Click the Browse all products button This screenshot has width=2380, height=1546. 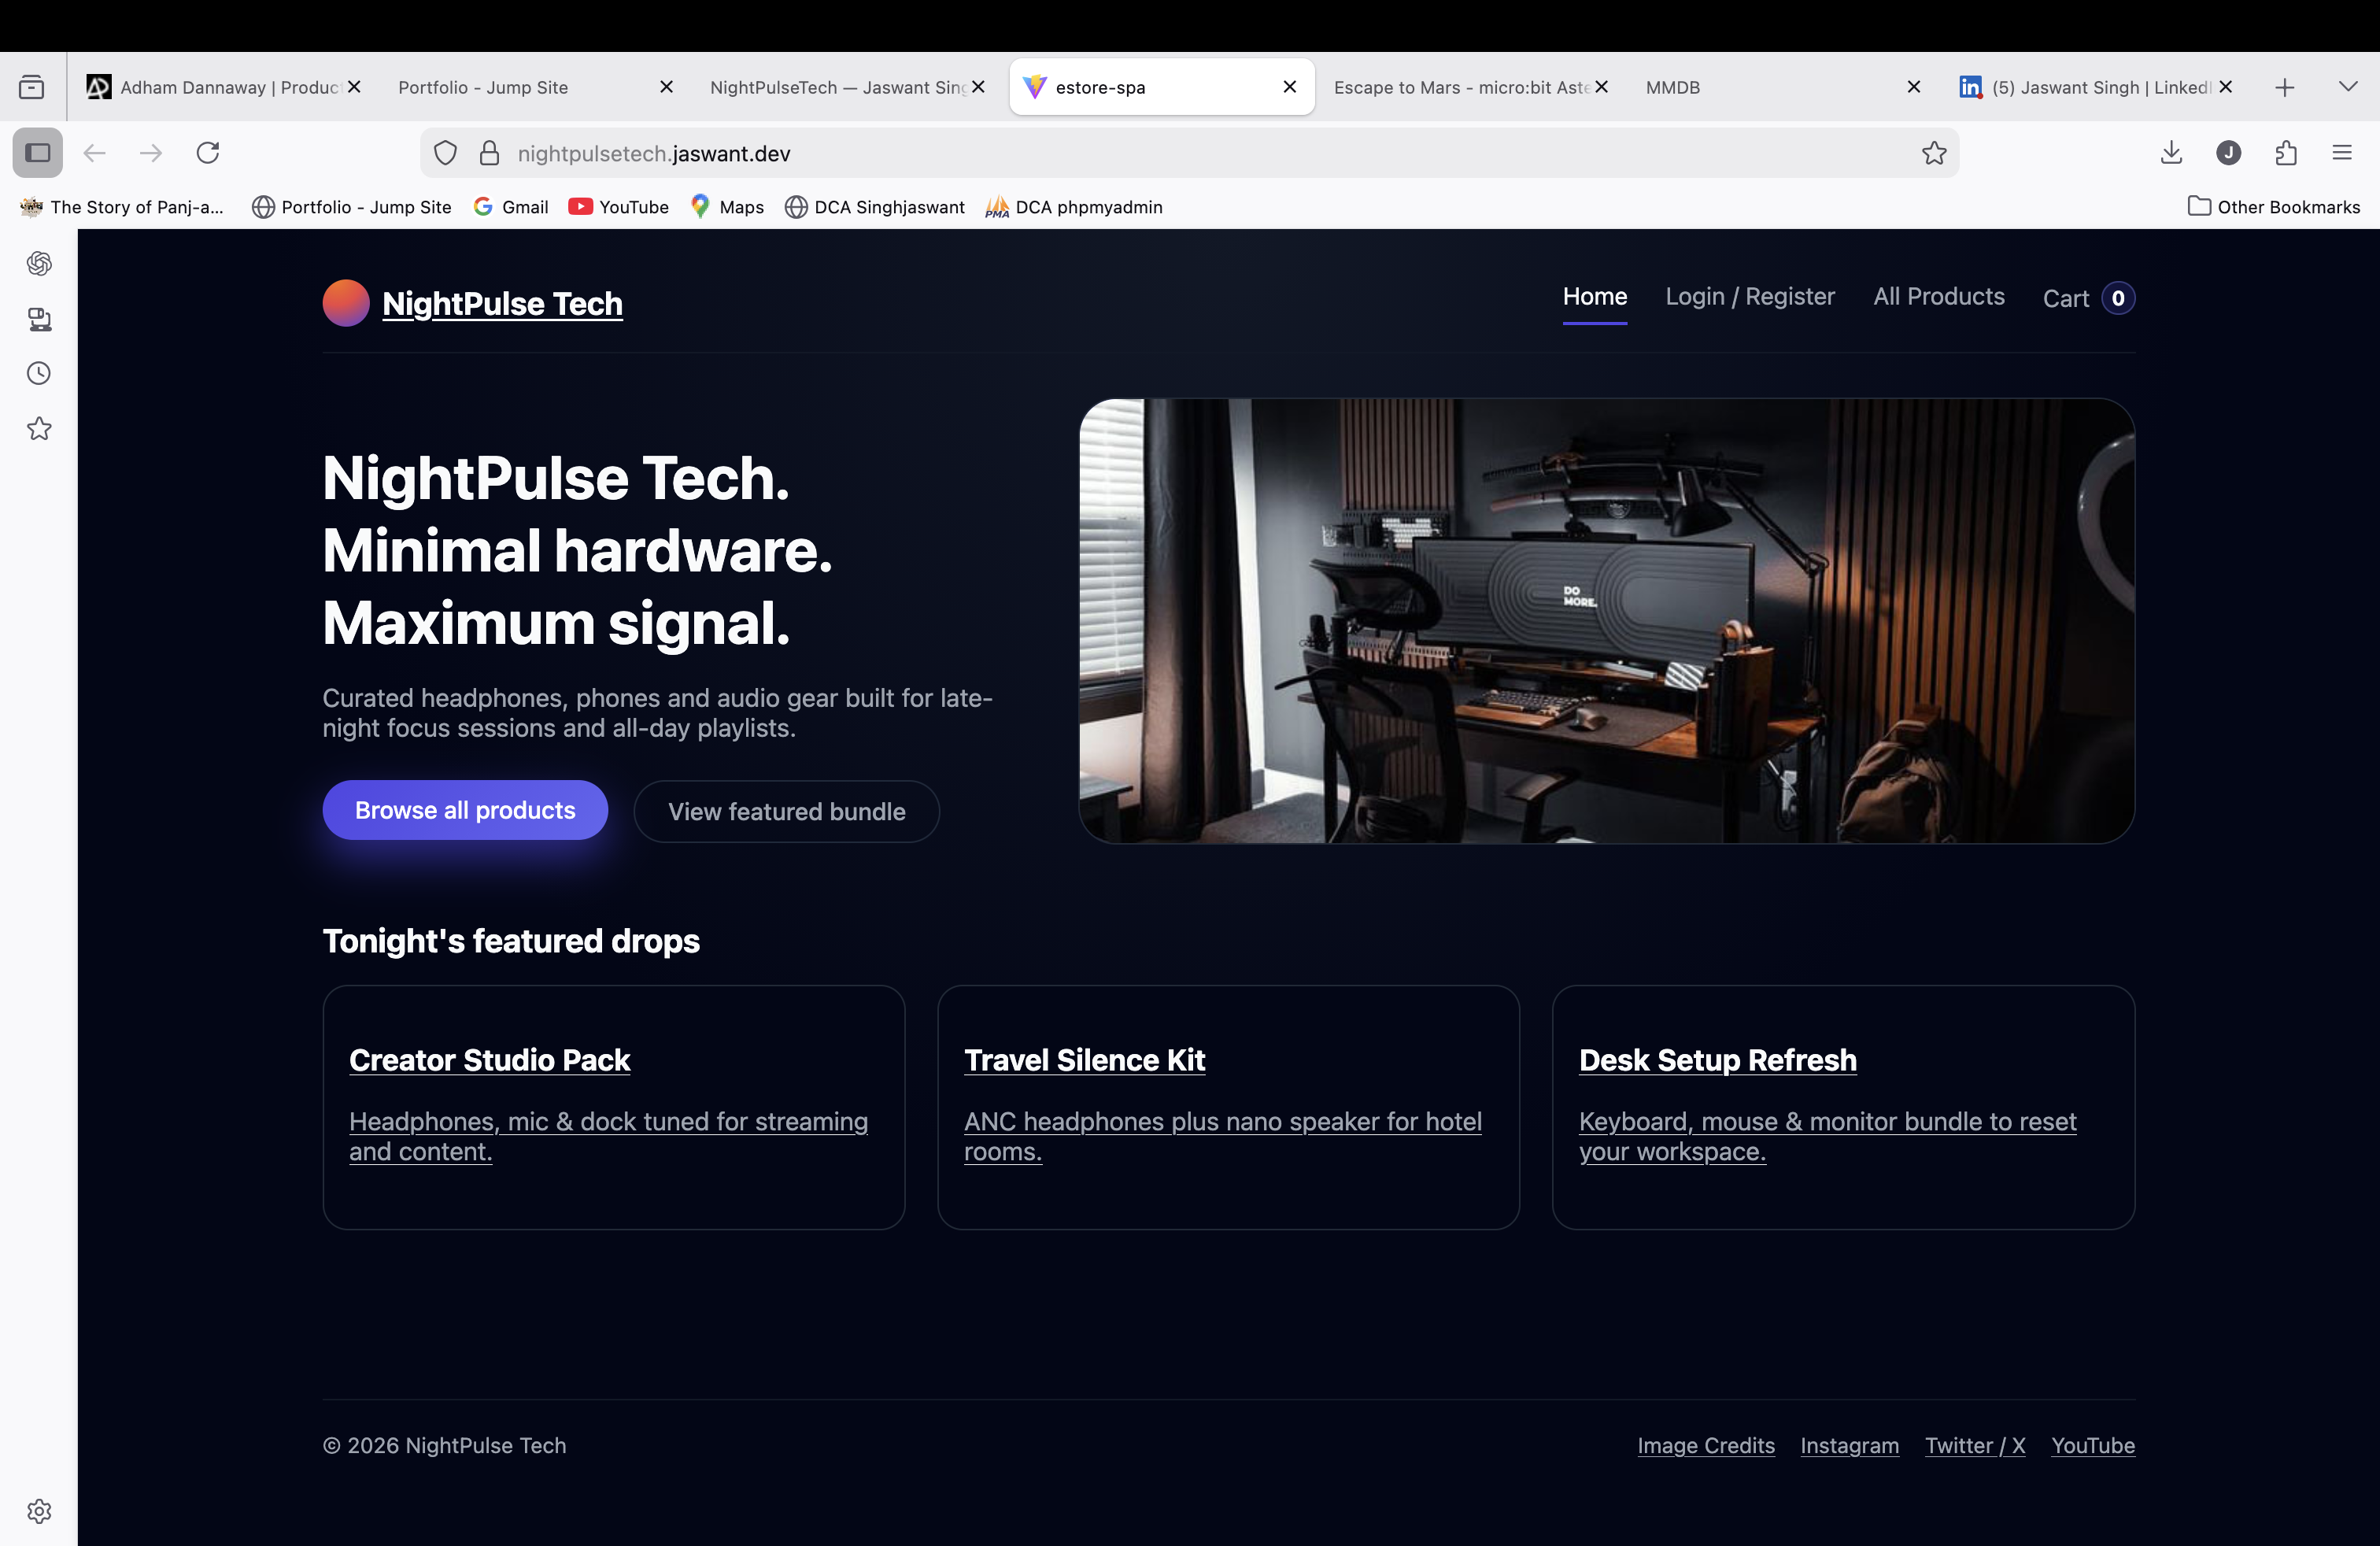pos(464,810)
